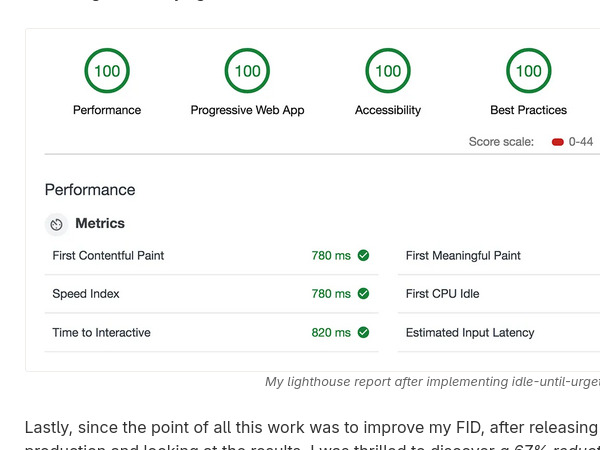Click green checkmark beside Time to Interactive
Image resolution: width=600 pixels, height=450 pixels.
[x=363, y=332]
